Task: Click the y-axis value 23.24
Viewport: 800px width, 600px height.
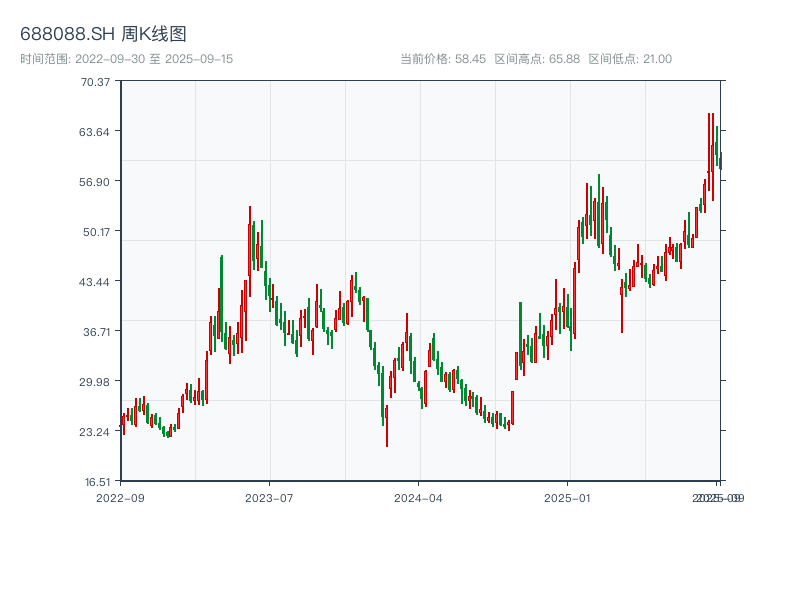Action: [94, 432]
